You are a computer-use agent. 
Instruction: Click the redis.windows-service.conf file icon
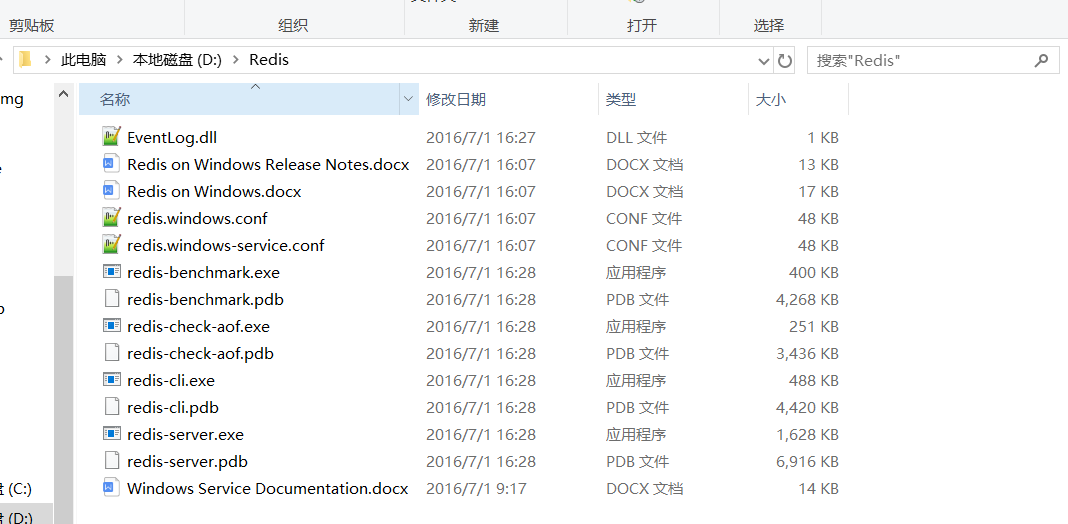pos(111,245)
